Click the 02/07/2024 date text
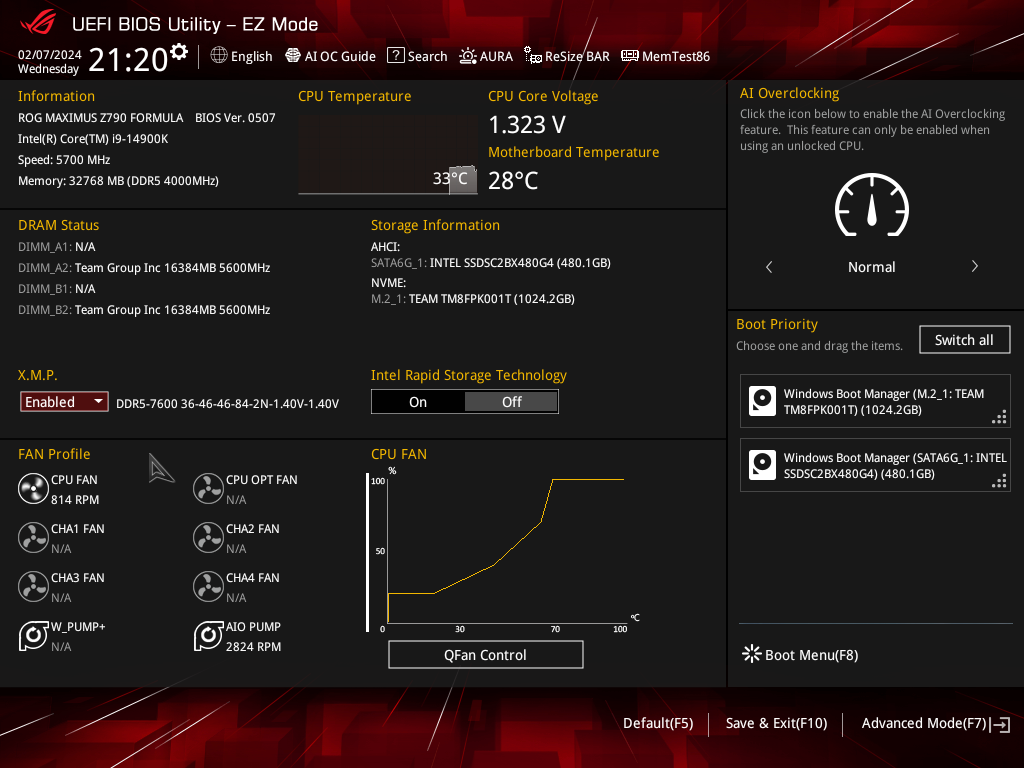This screenshot has width=1024, height=768. click(x=50, y=54)
